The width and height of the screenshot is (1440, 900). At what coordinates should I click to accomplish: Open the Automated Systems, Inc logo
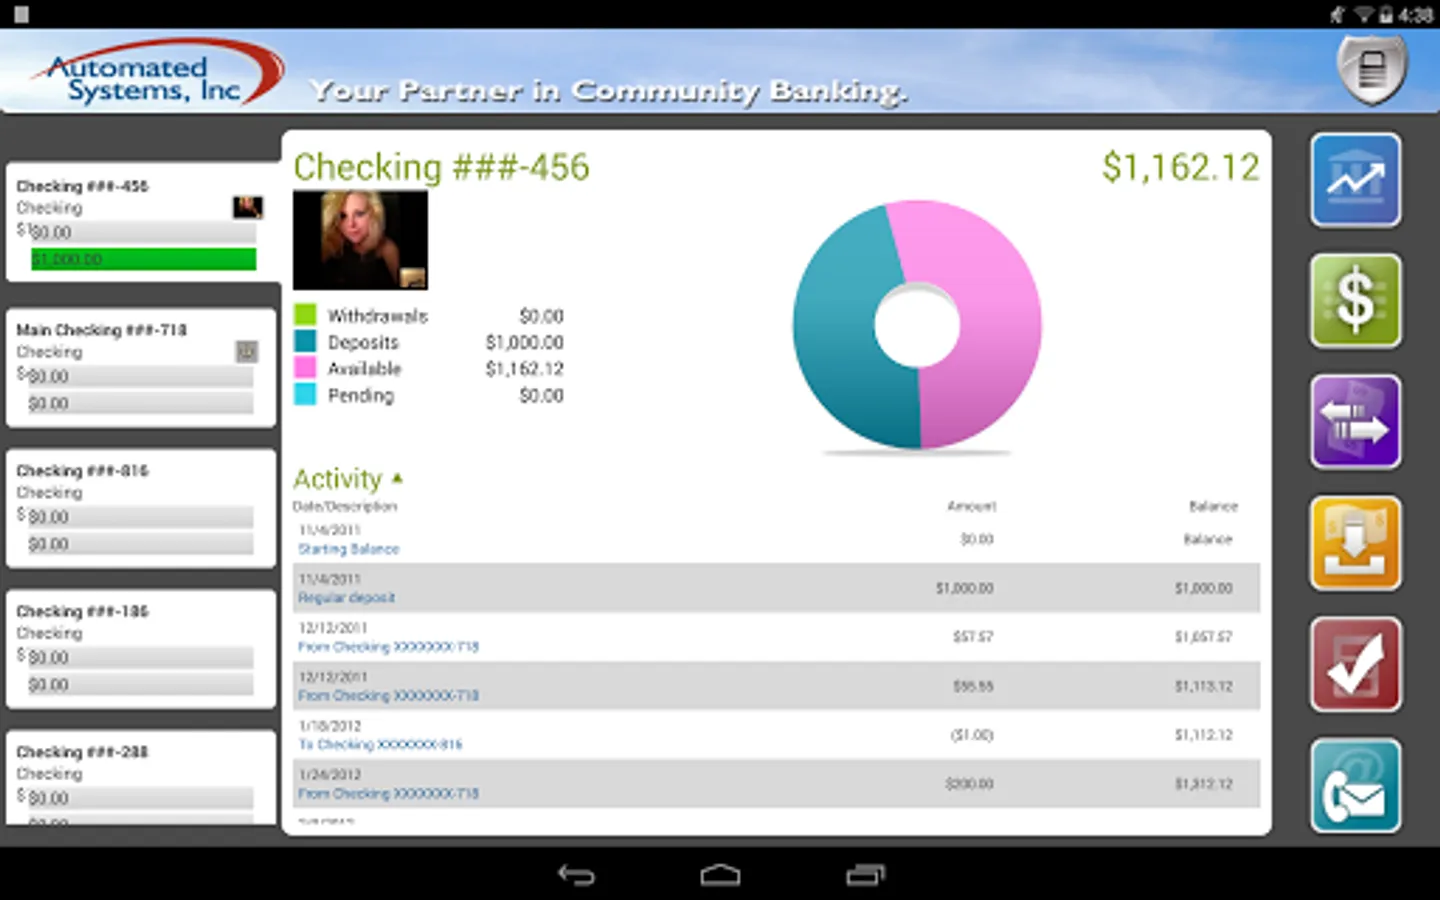click(158, 72)
